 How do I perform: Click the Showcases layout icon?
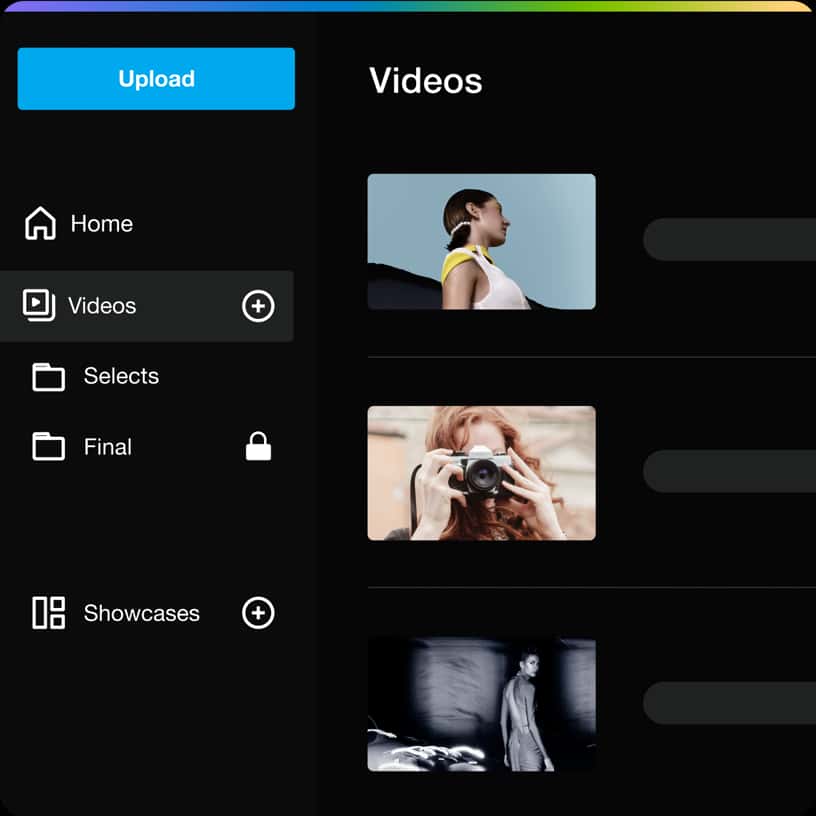click(x=48, y=613)
